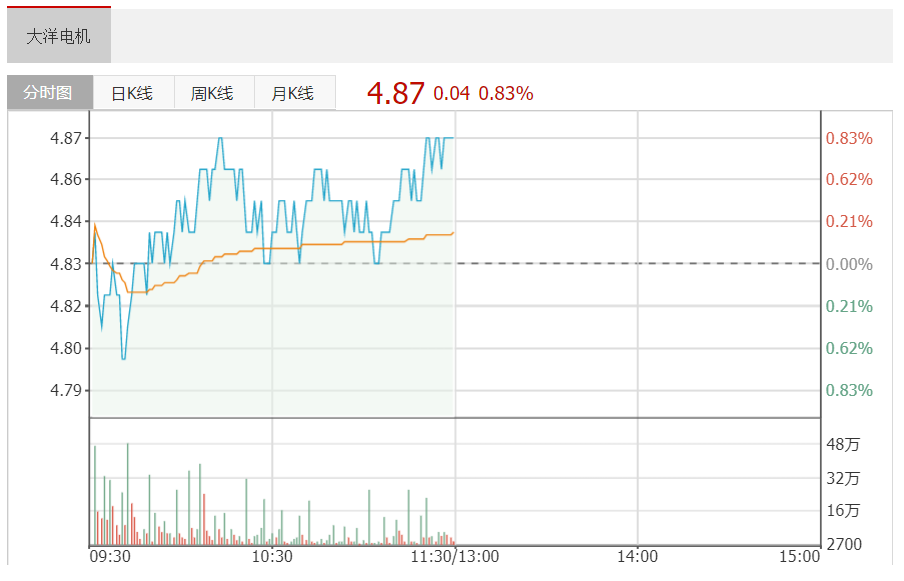
Task: Click the 4.82 price axis label
Action: tap(66, 306)
